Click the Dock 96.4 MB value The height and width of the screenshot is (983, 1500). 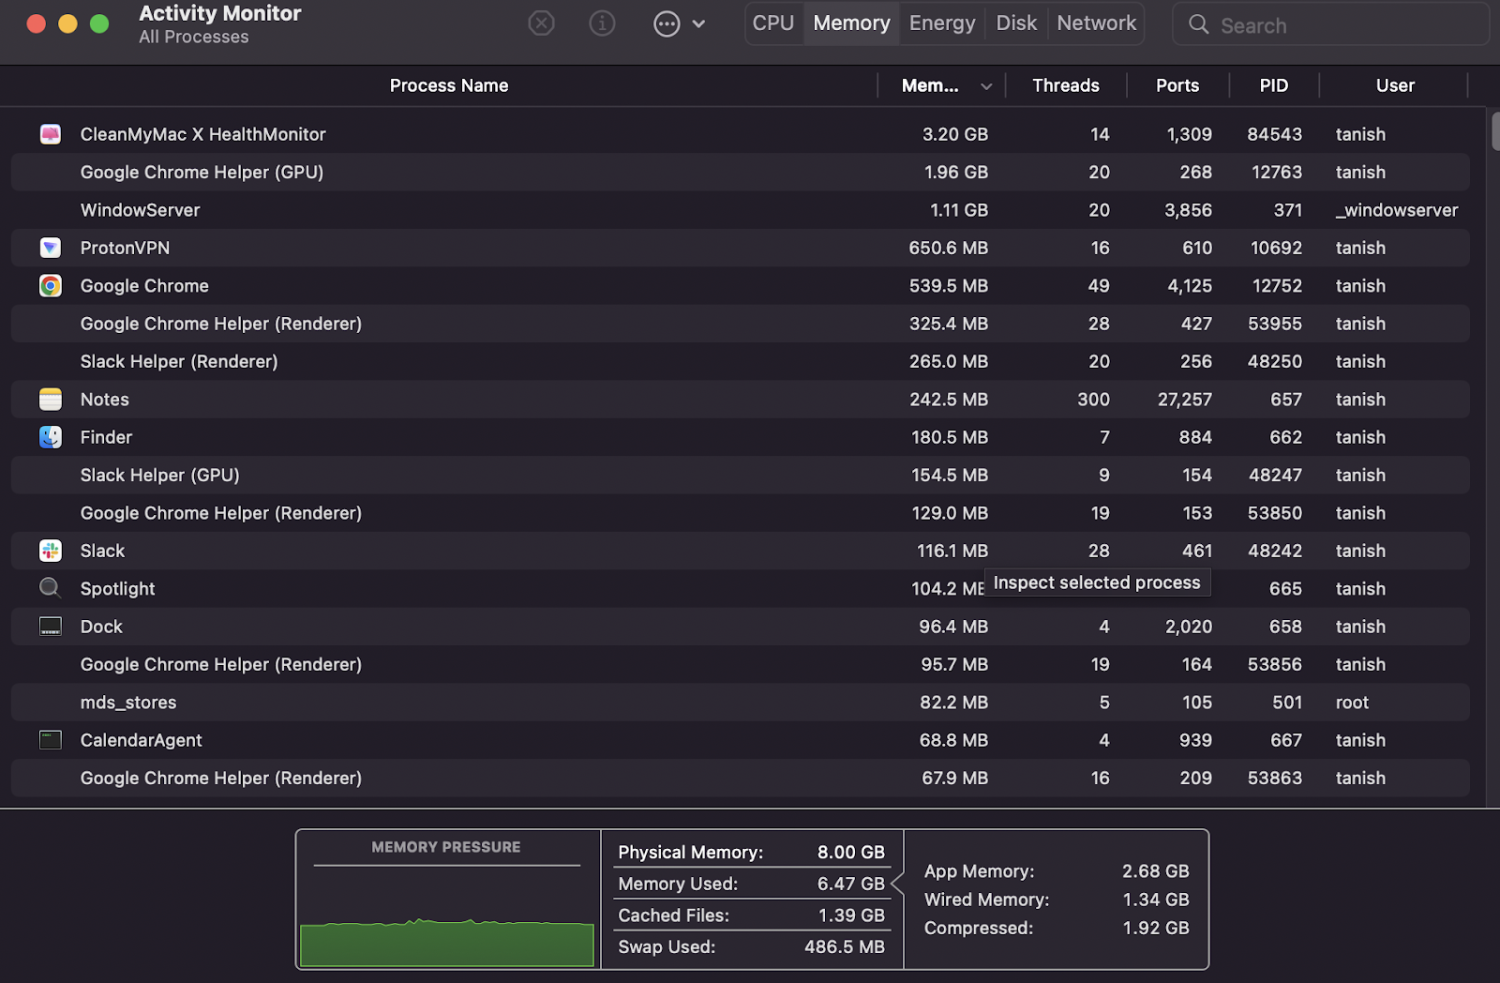[x=953, y=626]
